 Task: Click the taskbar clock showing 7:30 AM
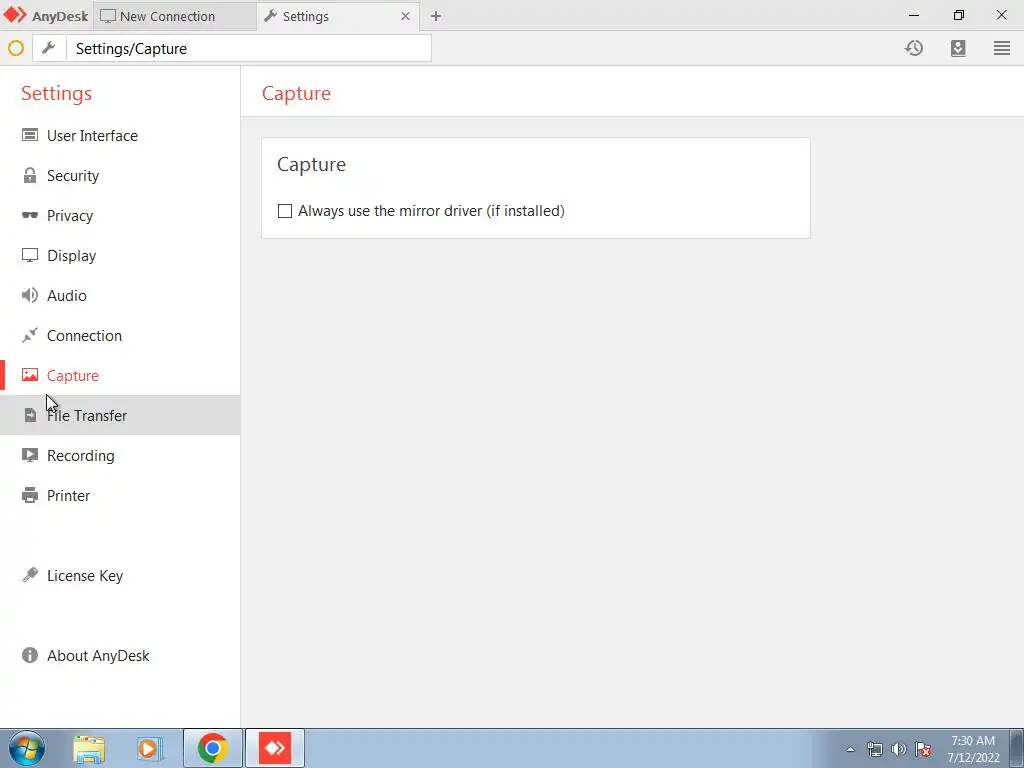click(973, 749)
